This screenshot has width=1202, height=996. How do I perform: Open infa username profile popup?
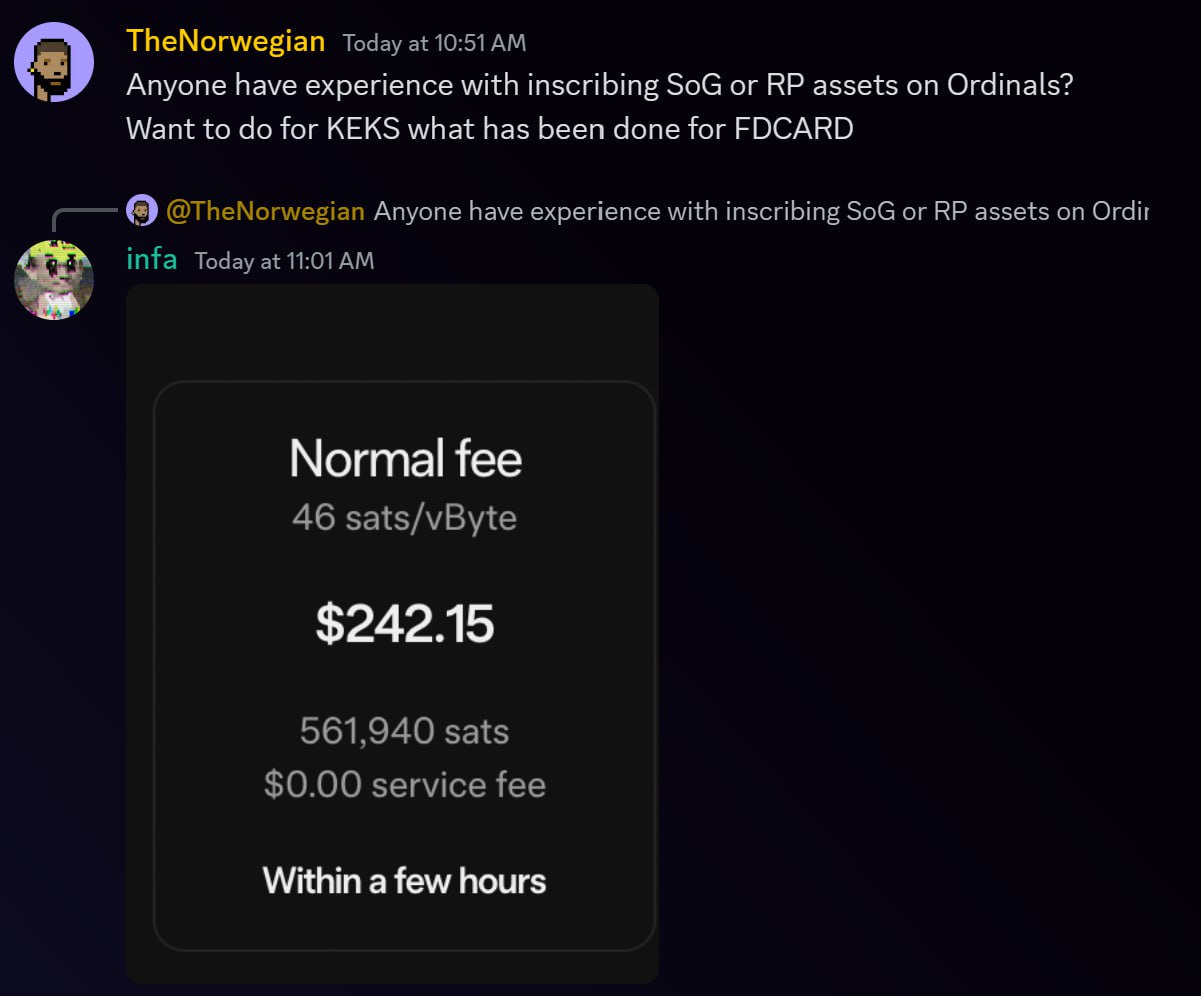[x=152, y=260]
